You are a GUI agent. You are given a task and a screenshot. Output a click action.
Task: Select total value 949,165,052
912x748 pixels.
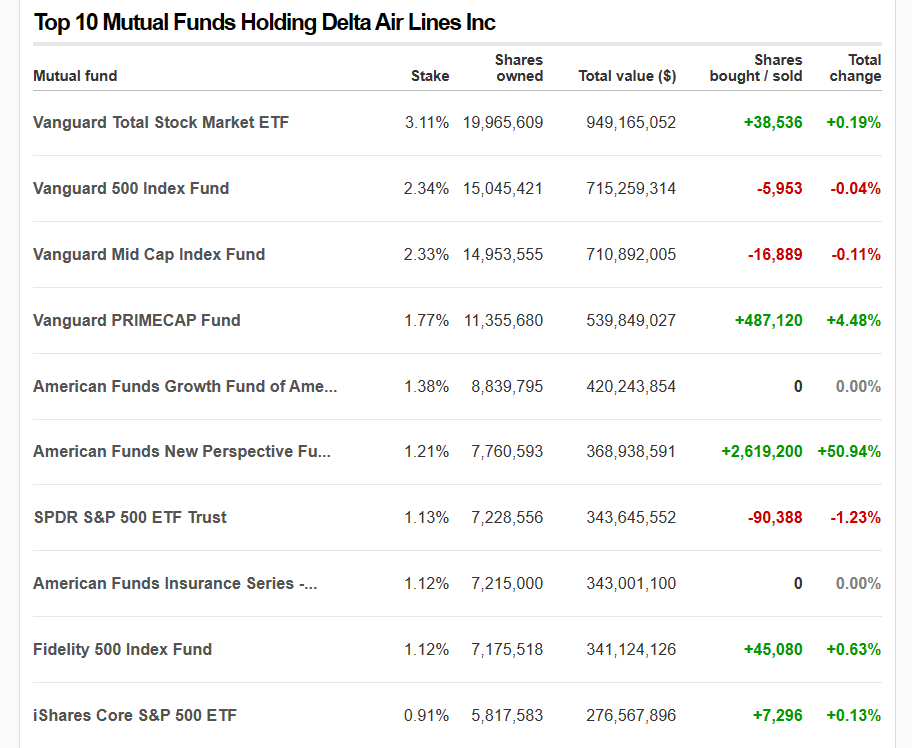(x=631, y=123)
